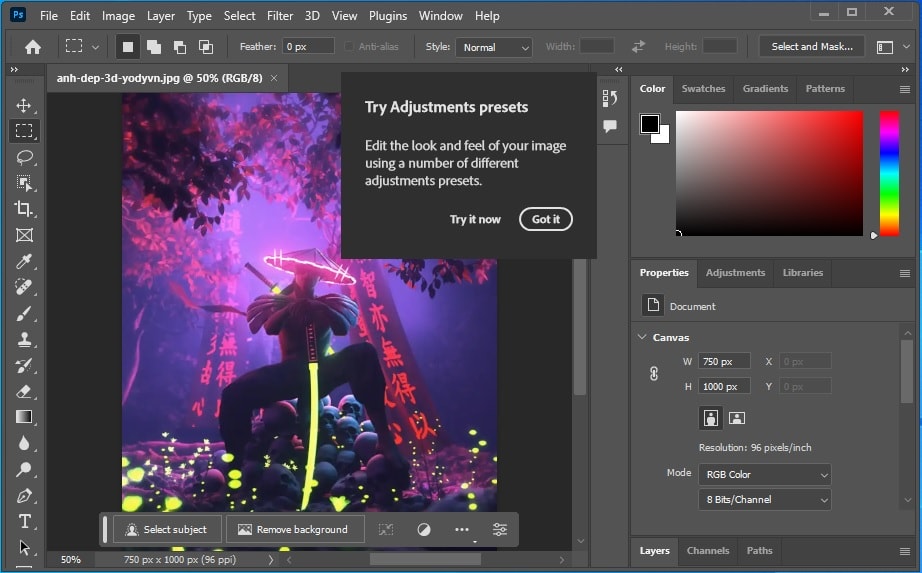Image resolution: width=922 pixels, height=573 pixels.
Task: Click Select and Mask button
Action: tap(812, 46)
